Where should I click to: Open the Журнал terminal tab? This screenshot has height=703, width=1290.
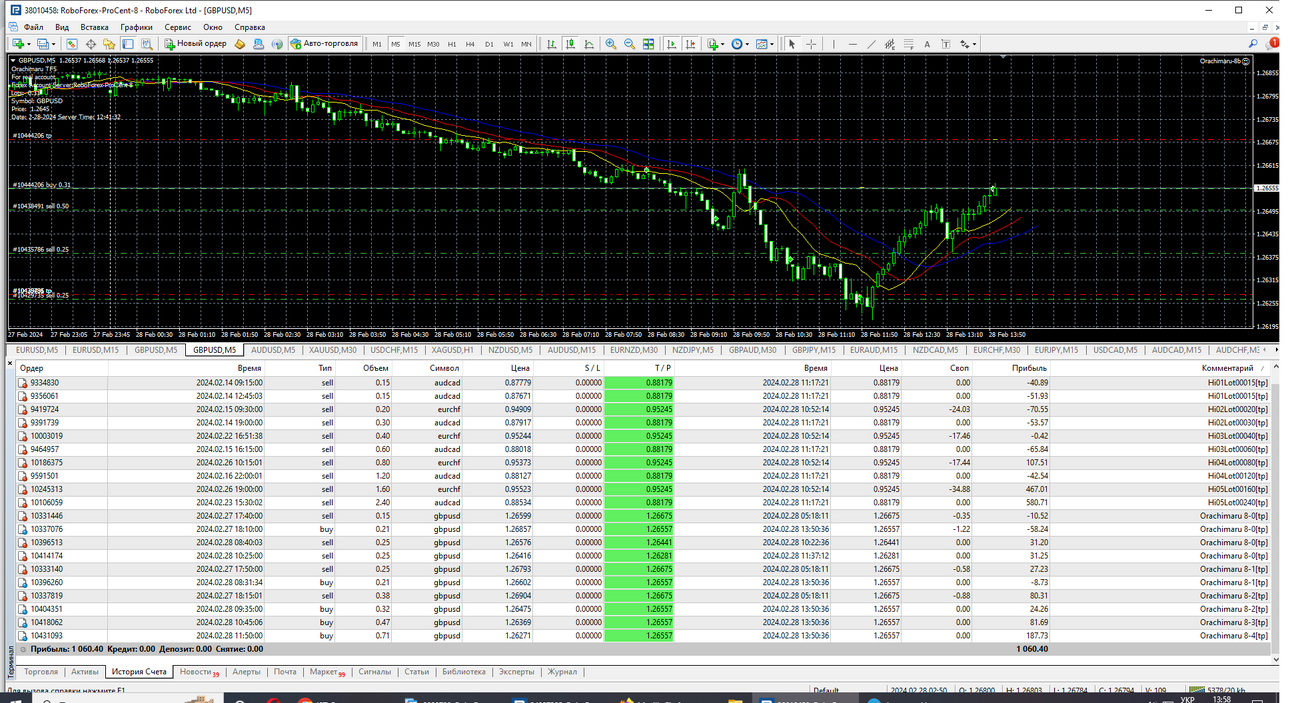click(x=563, y=672)
